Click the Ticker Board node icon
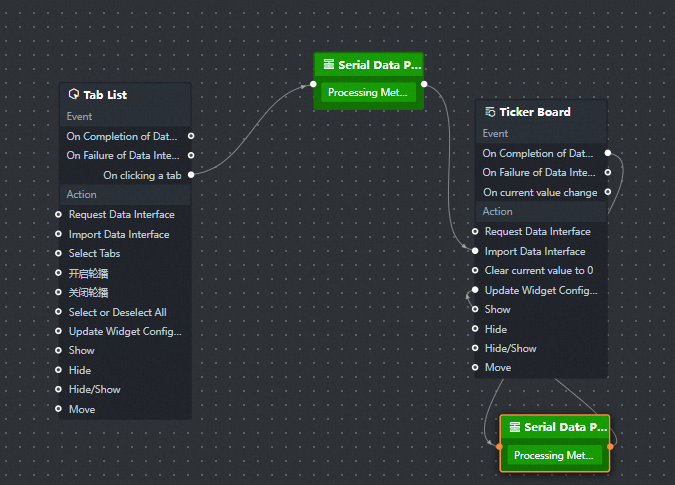The height and width of the screenshot is (485, 675). tap(490, 112)
